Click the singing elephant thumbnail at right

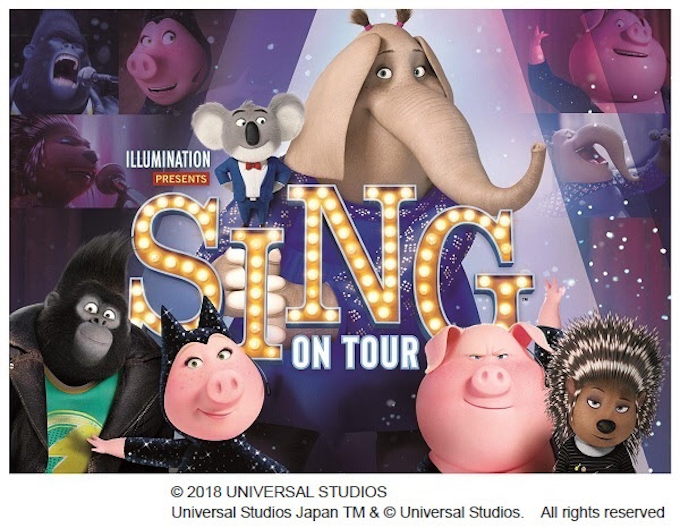pos(605,163)
